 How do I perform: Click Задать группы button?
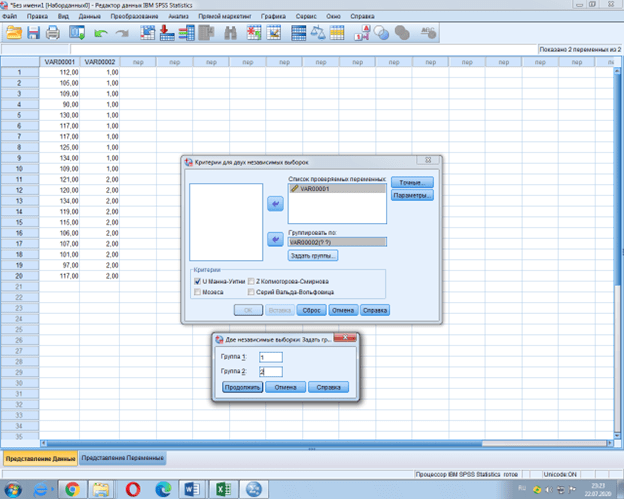click(x=313, y=255)
